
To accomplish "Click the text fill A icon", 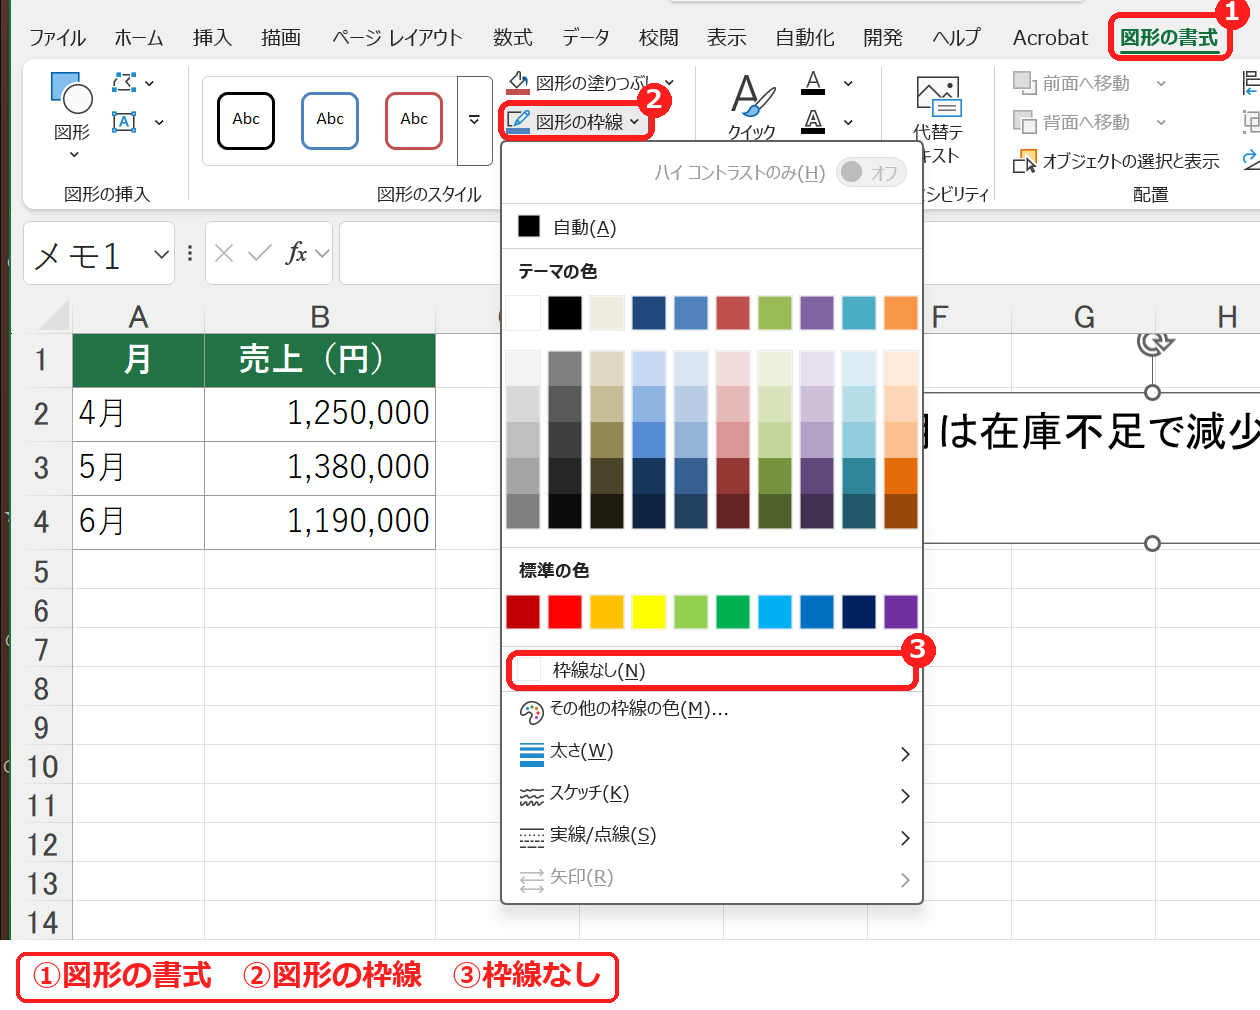I will 814,83.
